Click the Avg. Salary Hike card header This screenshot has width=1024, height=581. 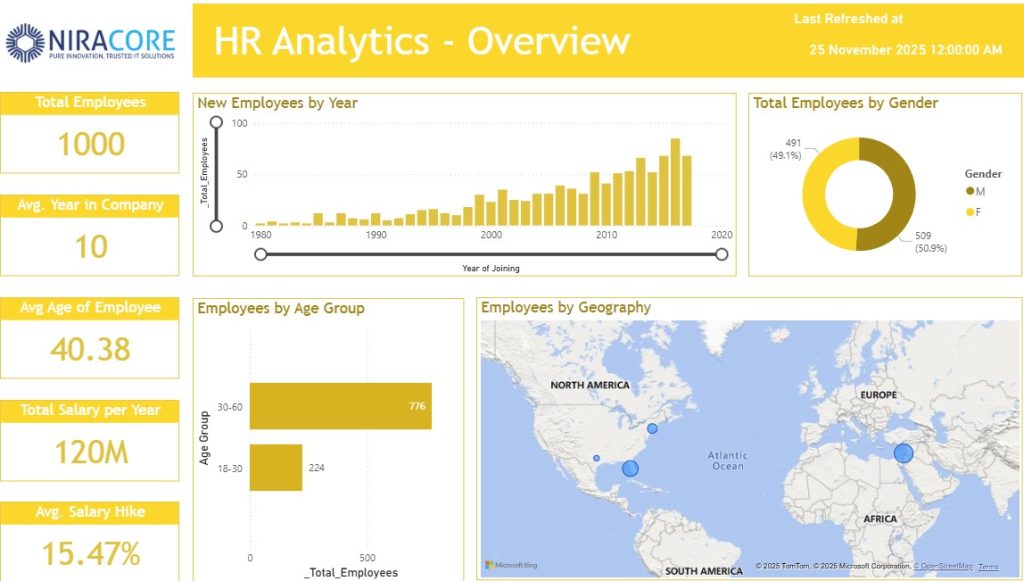[90, 512]
